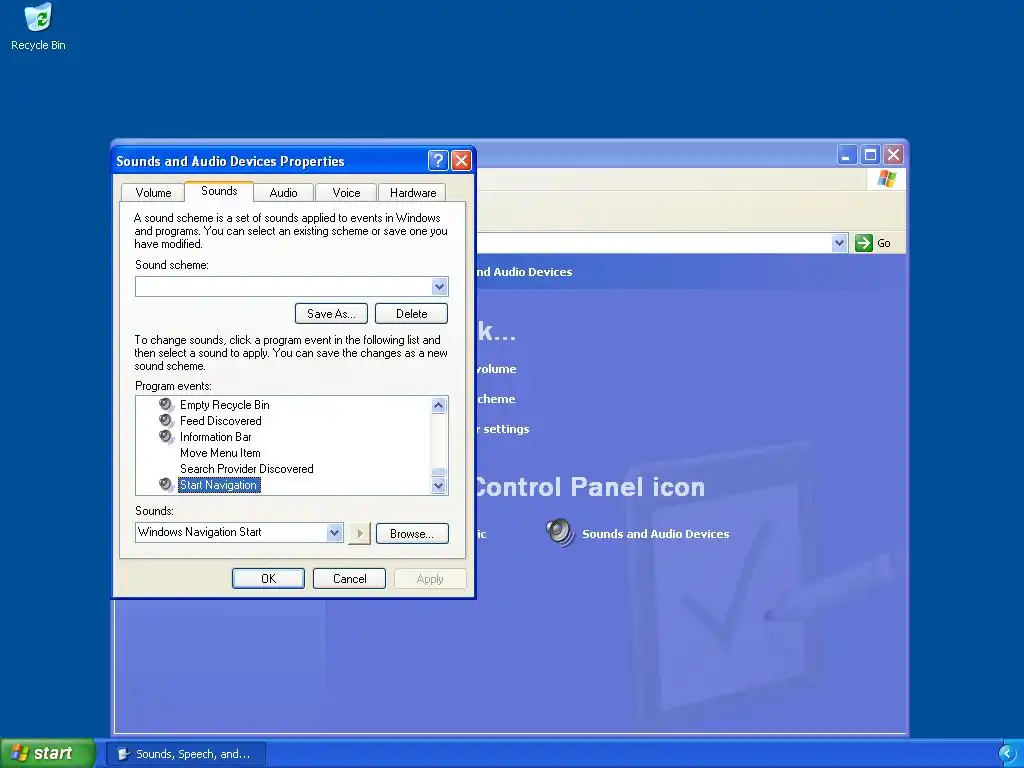Click the Sounds and Audio Devices speaker icon
The width and height of the screenshot is (1024, 768).
(560, 533)
